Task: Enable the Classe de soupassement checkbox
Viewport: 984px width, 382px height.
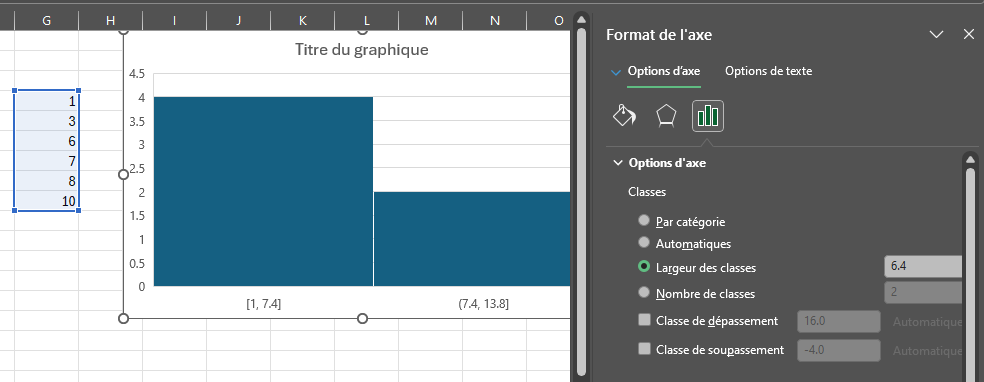Action: 644,349
